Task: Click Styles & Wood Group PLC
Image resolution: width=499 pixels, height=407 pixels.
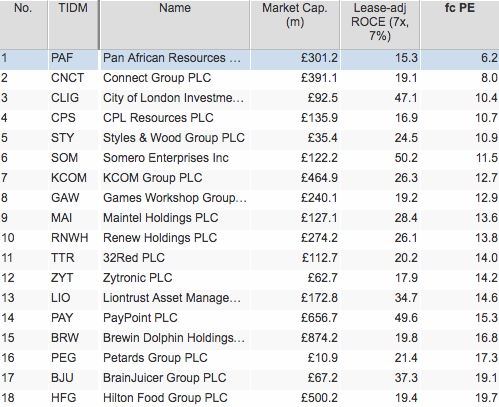Action: (x=174, y=138)
